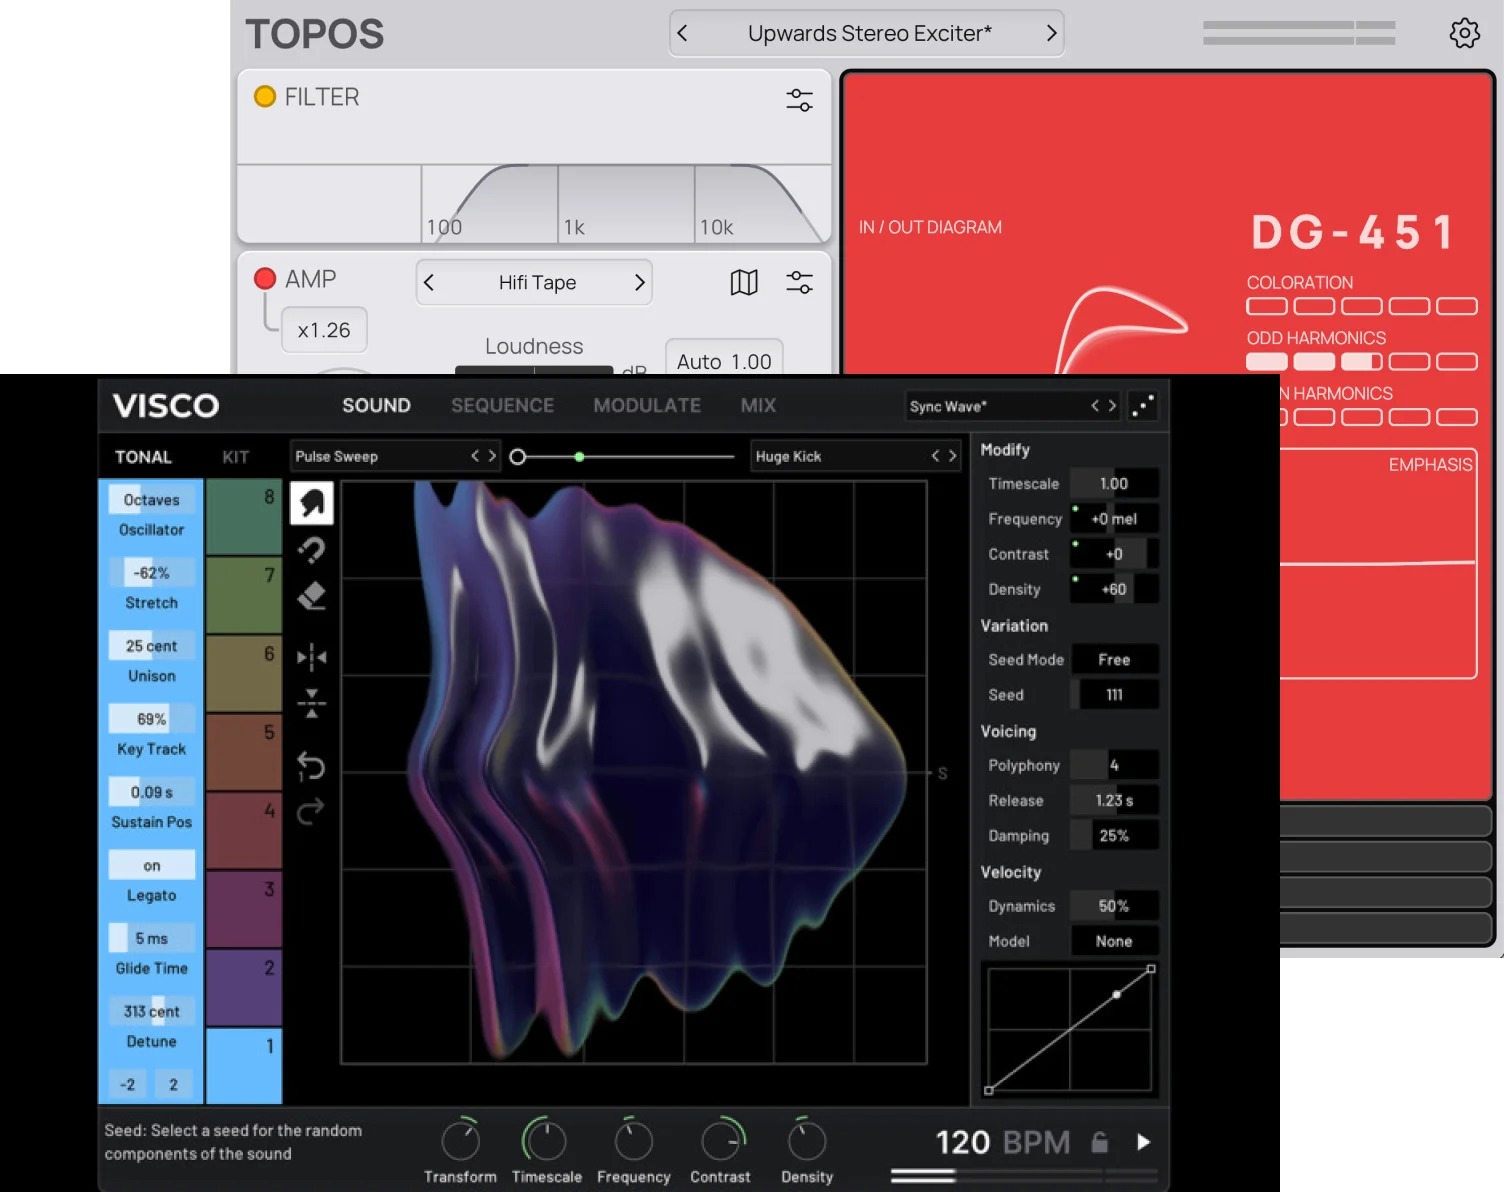Disable the FILTER module via its yellow light

[x=265, y=96]
